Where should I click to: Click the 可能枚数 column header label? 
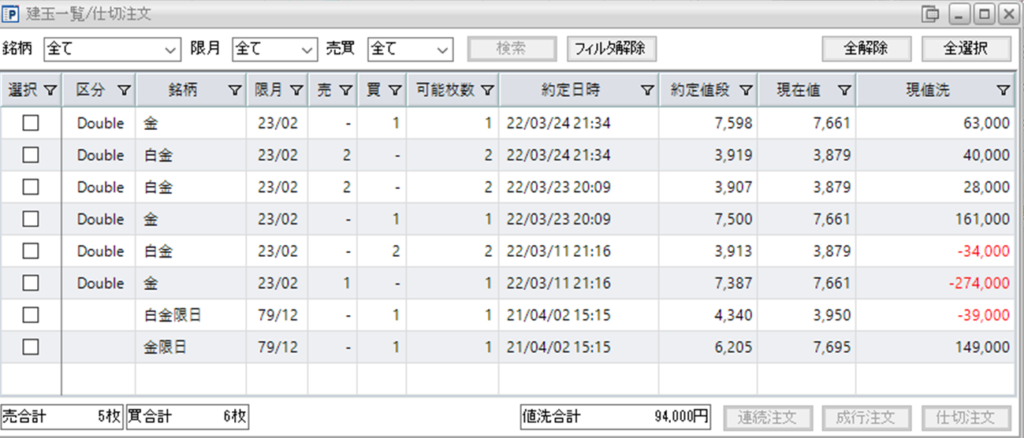click(444, 91)
